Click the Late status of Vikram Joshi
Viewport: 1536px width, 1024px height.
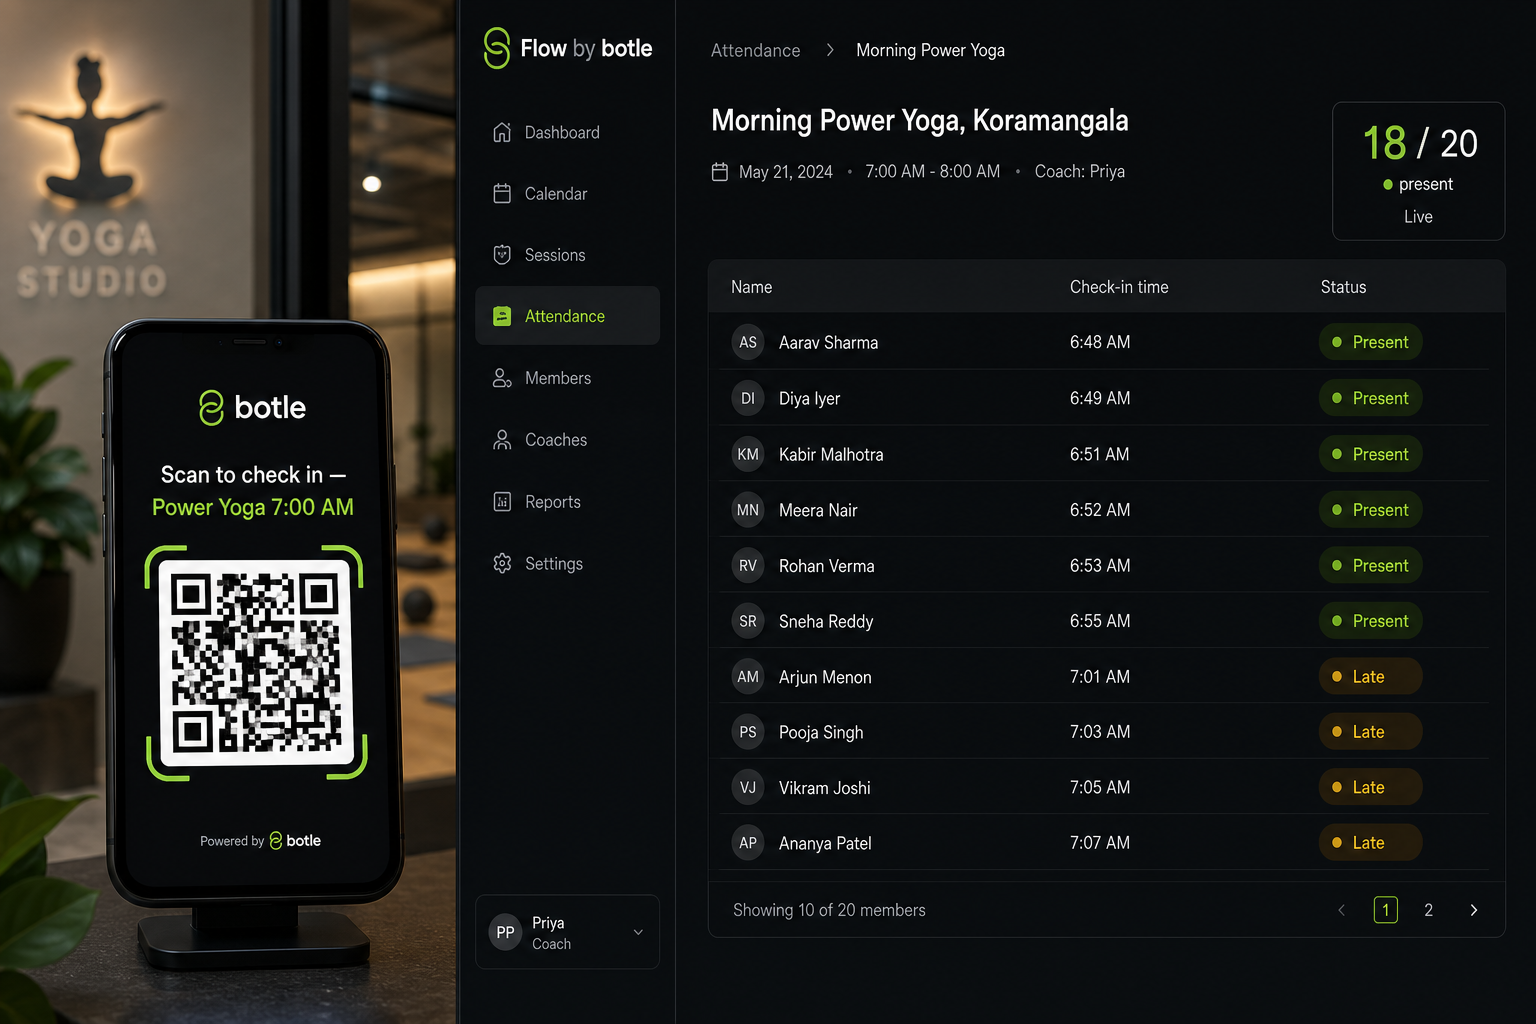[1370, 787]
